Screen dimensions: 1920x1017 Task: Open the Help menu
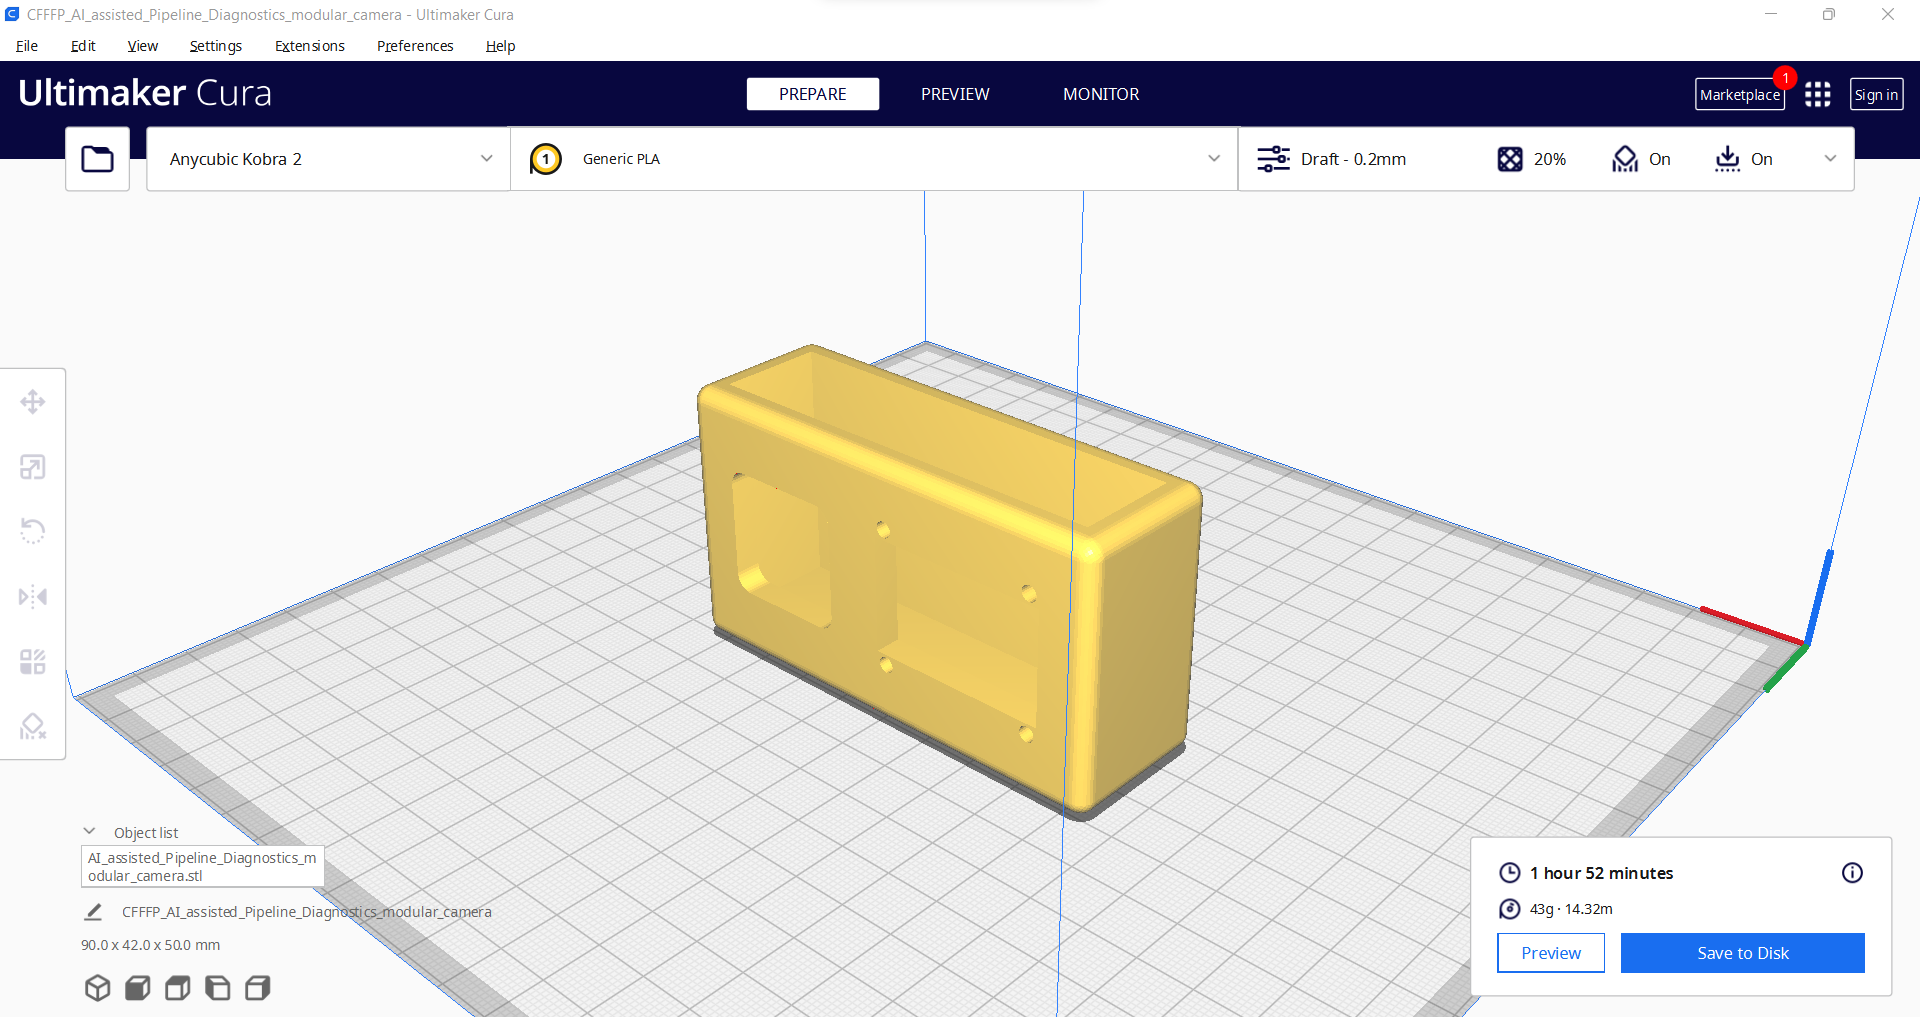[500, 46]
